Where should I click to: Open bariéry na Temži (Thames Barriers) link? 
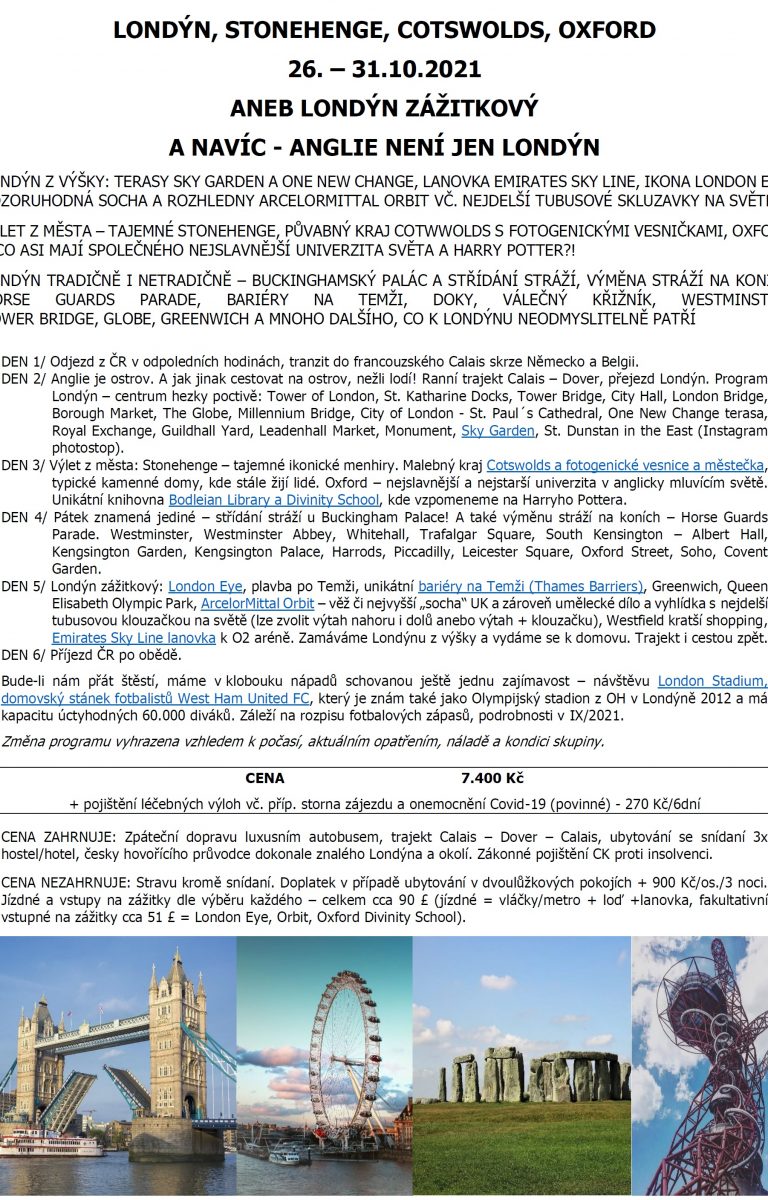[x=530, y=586]
